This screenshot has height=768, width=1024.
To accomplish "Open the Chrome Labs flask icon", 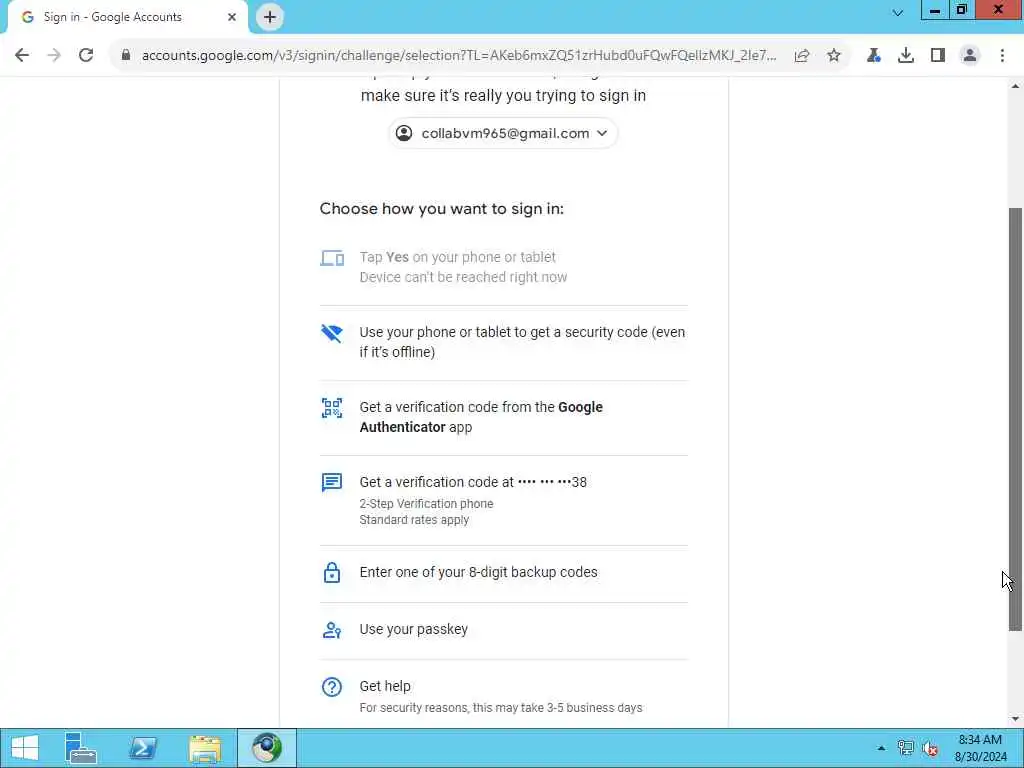I will pos(873,56).
